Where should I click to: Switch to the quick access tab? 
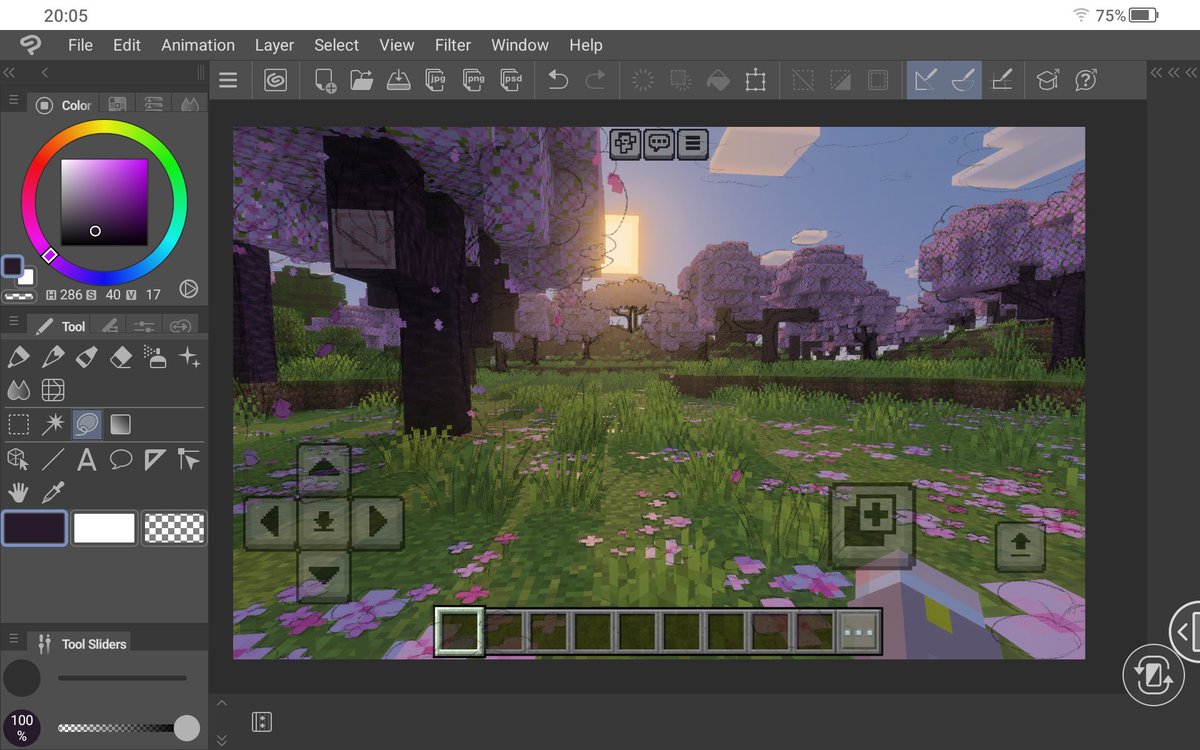coord(180,326)
